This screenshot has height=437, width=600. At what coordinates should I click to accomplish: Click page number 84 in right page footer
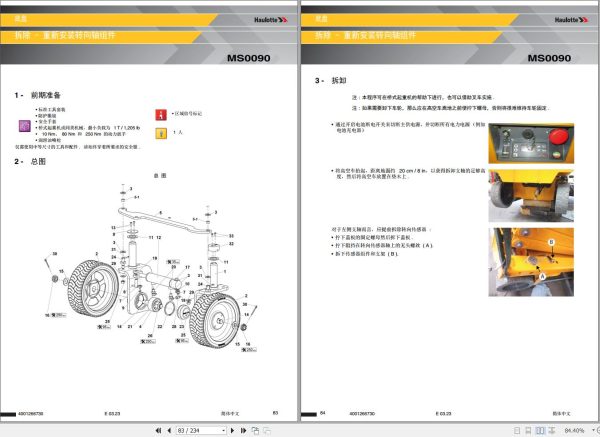click(323, 413)
